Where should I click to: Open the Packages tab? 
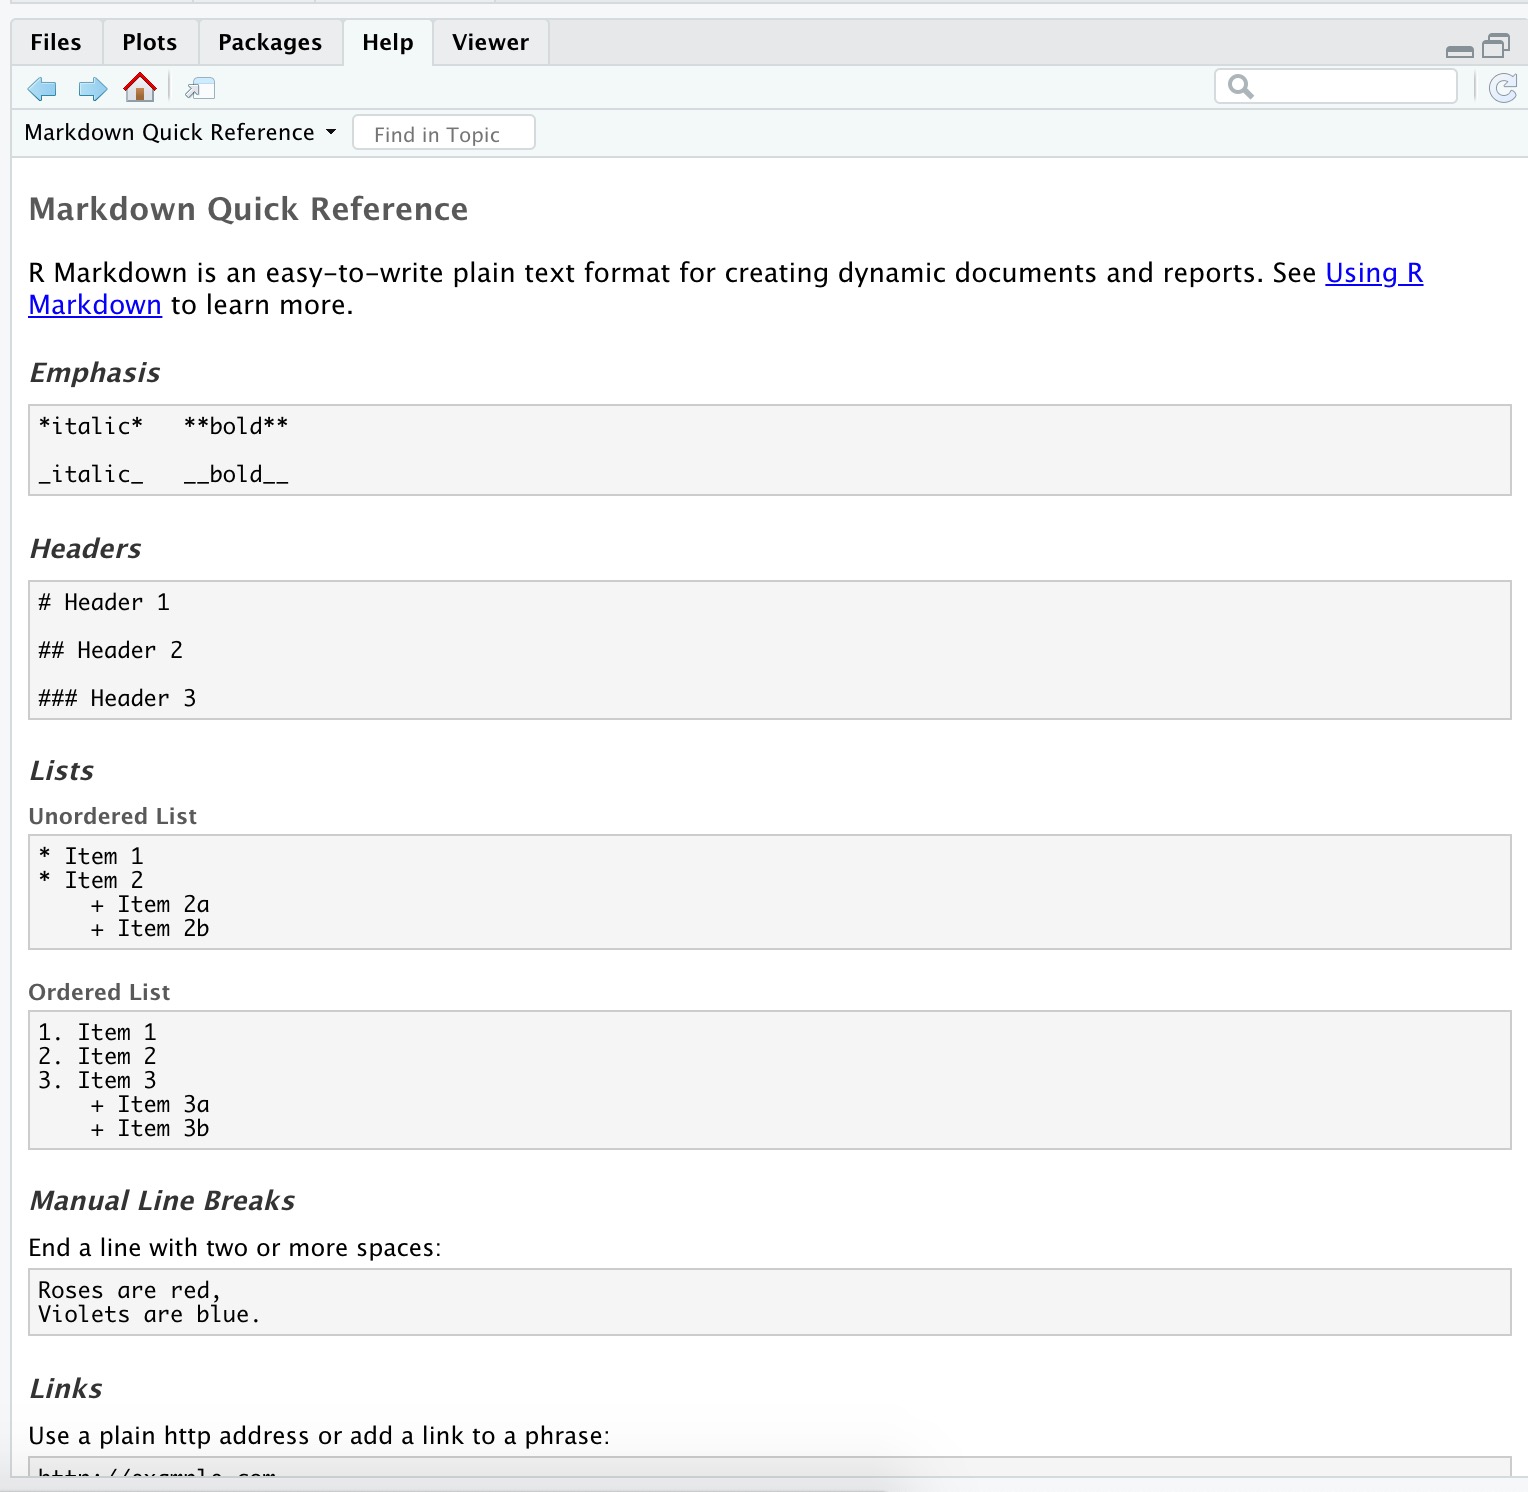[270, 43]
